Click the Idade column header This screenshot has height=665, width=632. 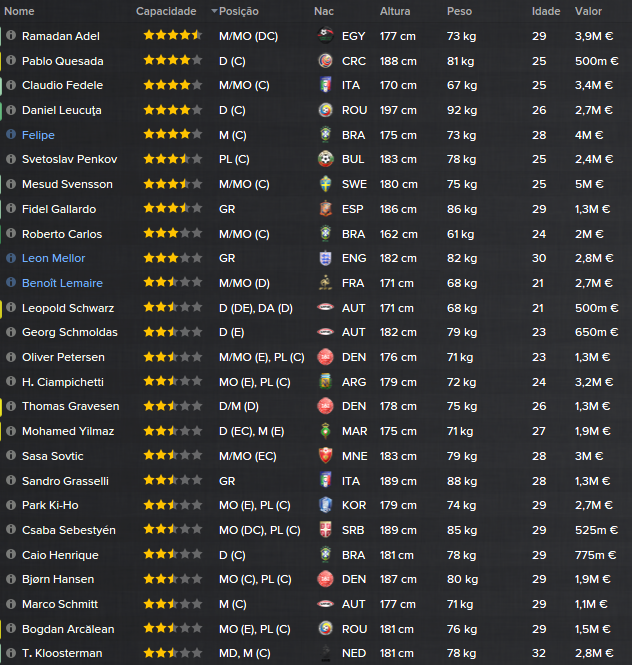tap(546, 11)
